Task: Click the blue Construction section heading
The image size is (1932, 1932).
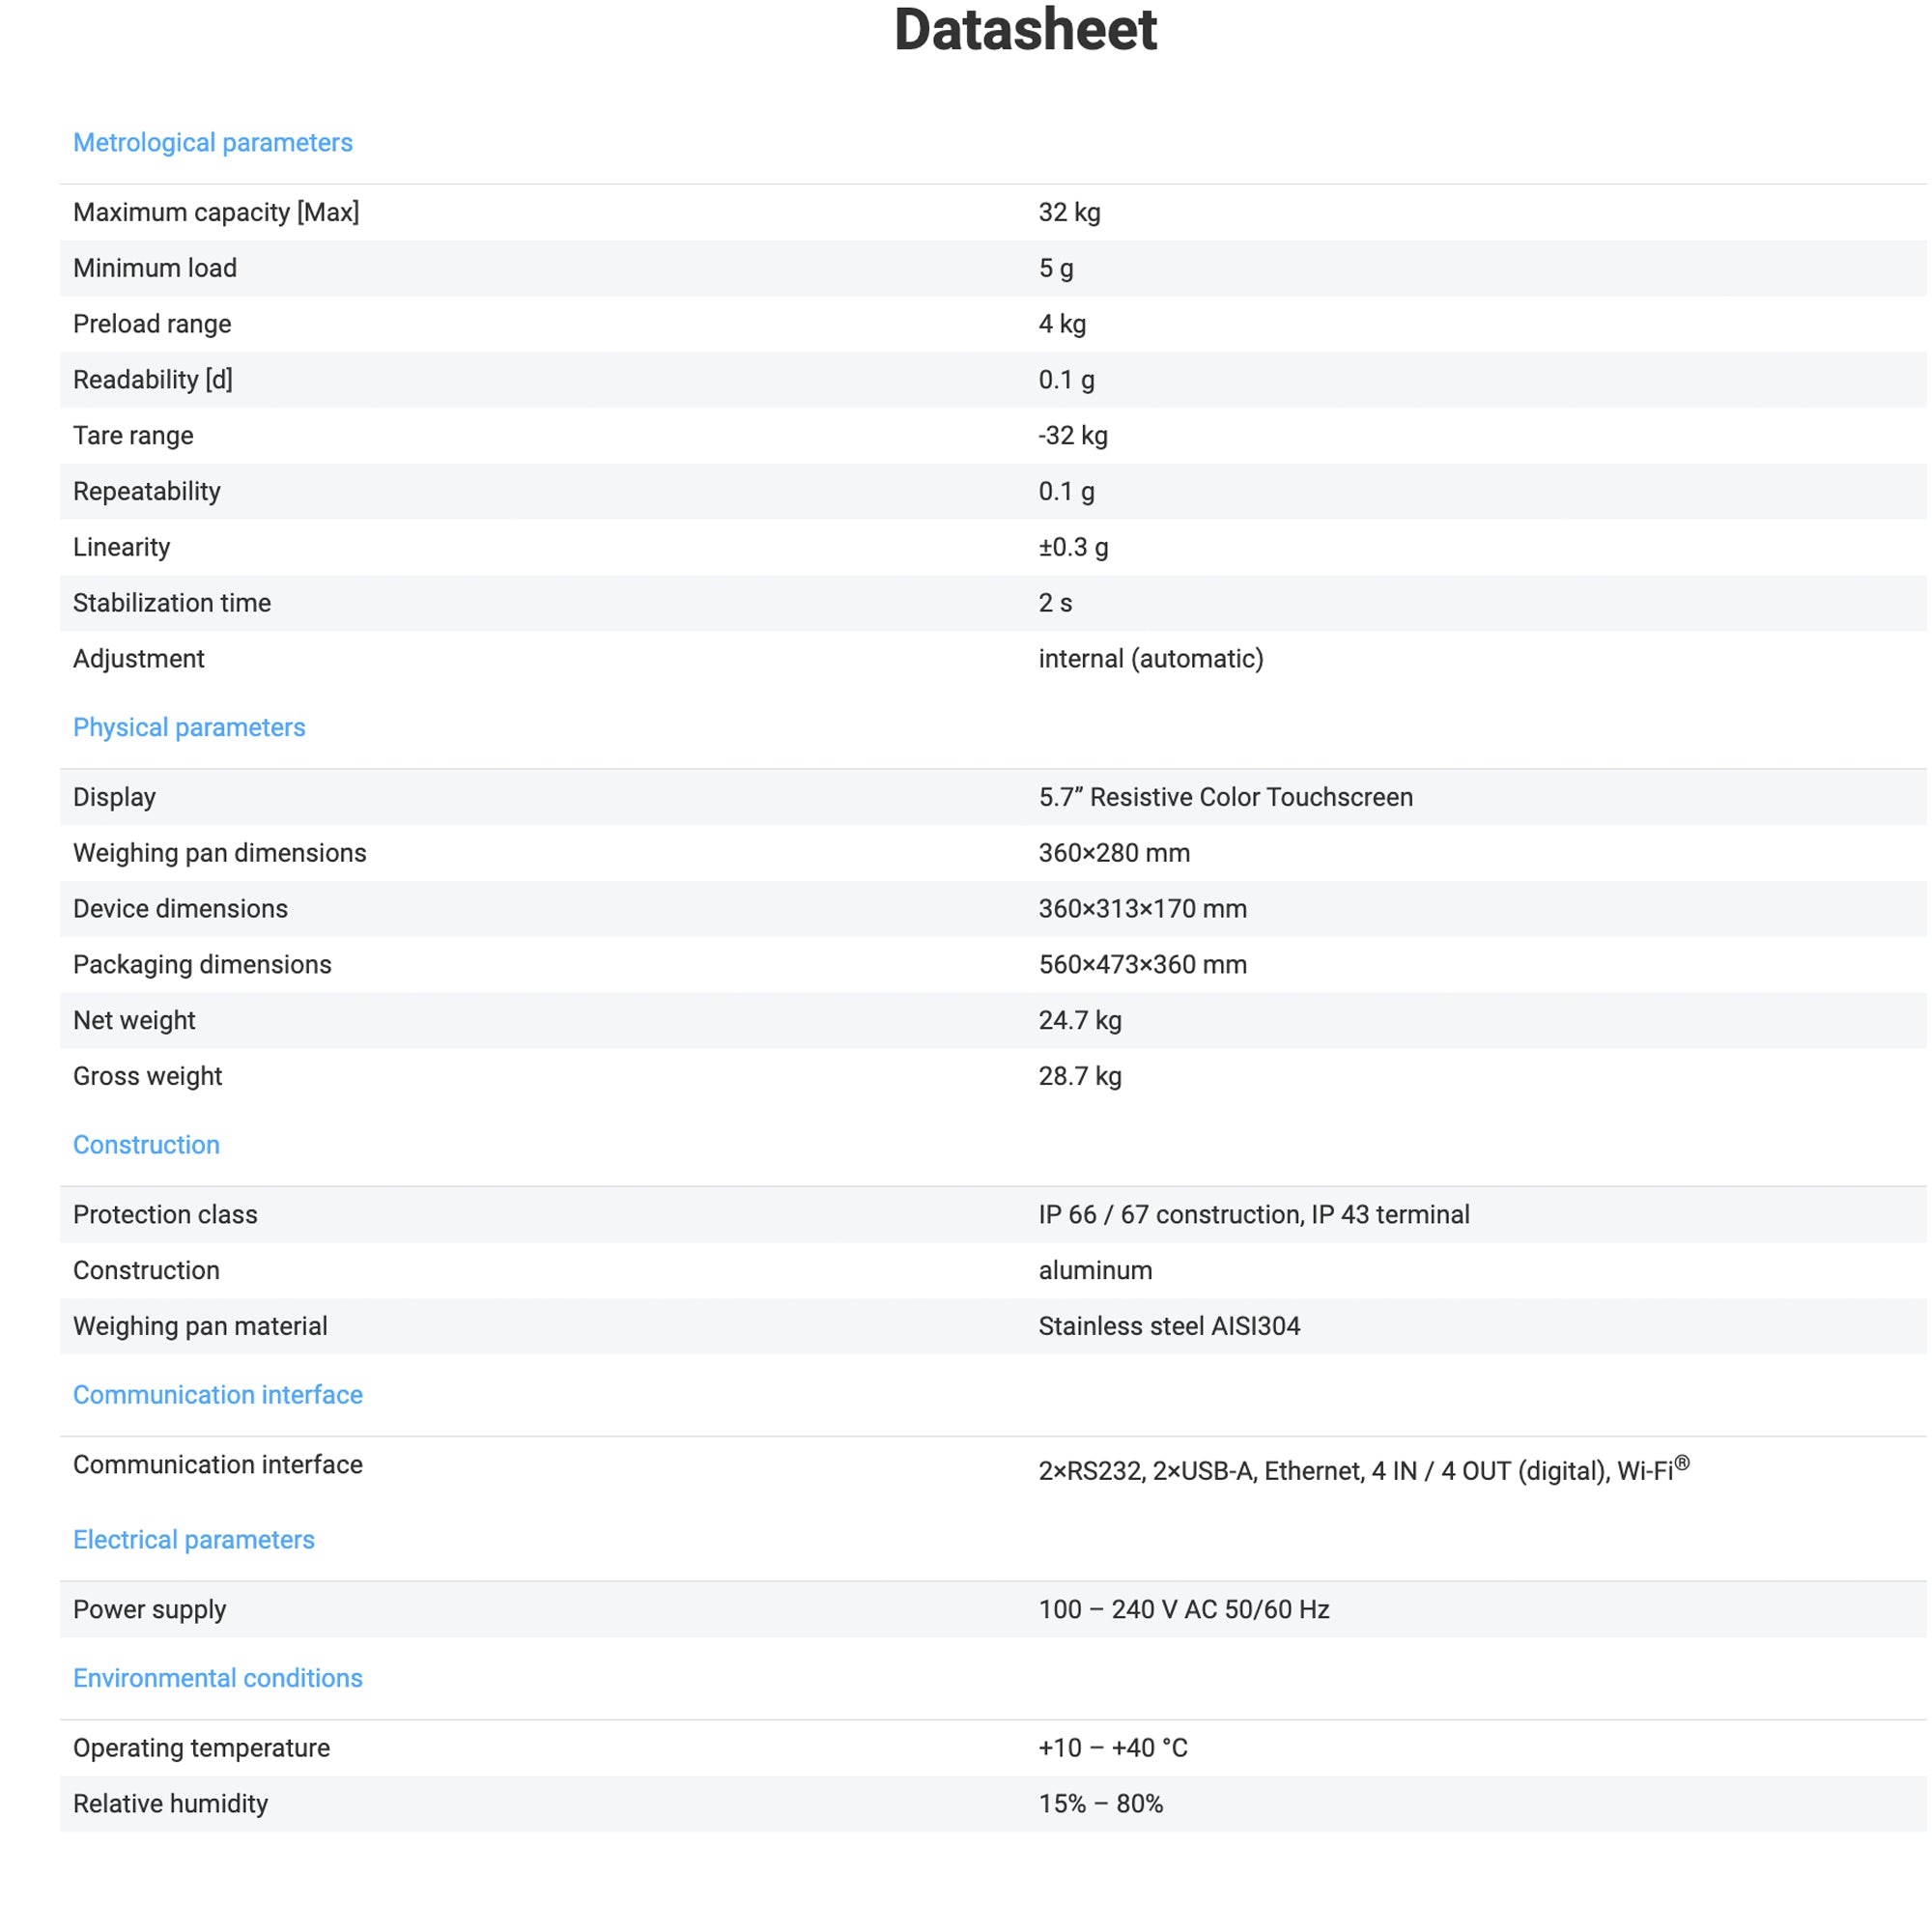Action: (x=146, y=1145)
